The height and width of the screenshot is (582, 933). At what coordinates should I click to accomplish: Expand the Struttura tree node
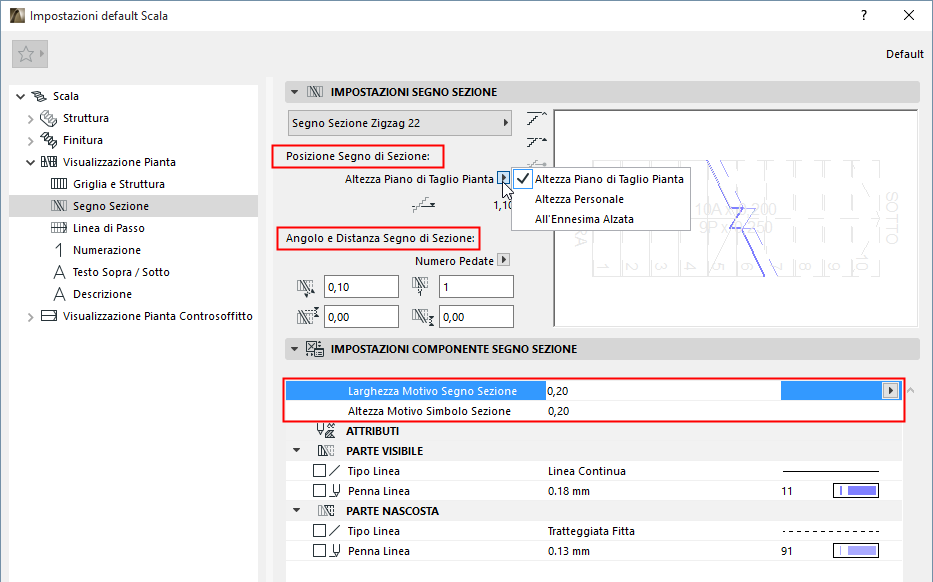(x=30, y=118)
